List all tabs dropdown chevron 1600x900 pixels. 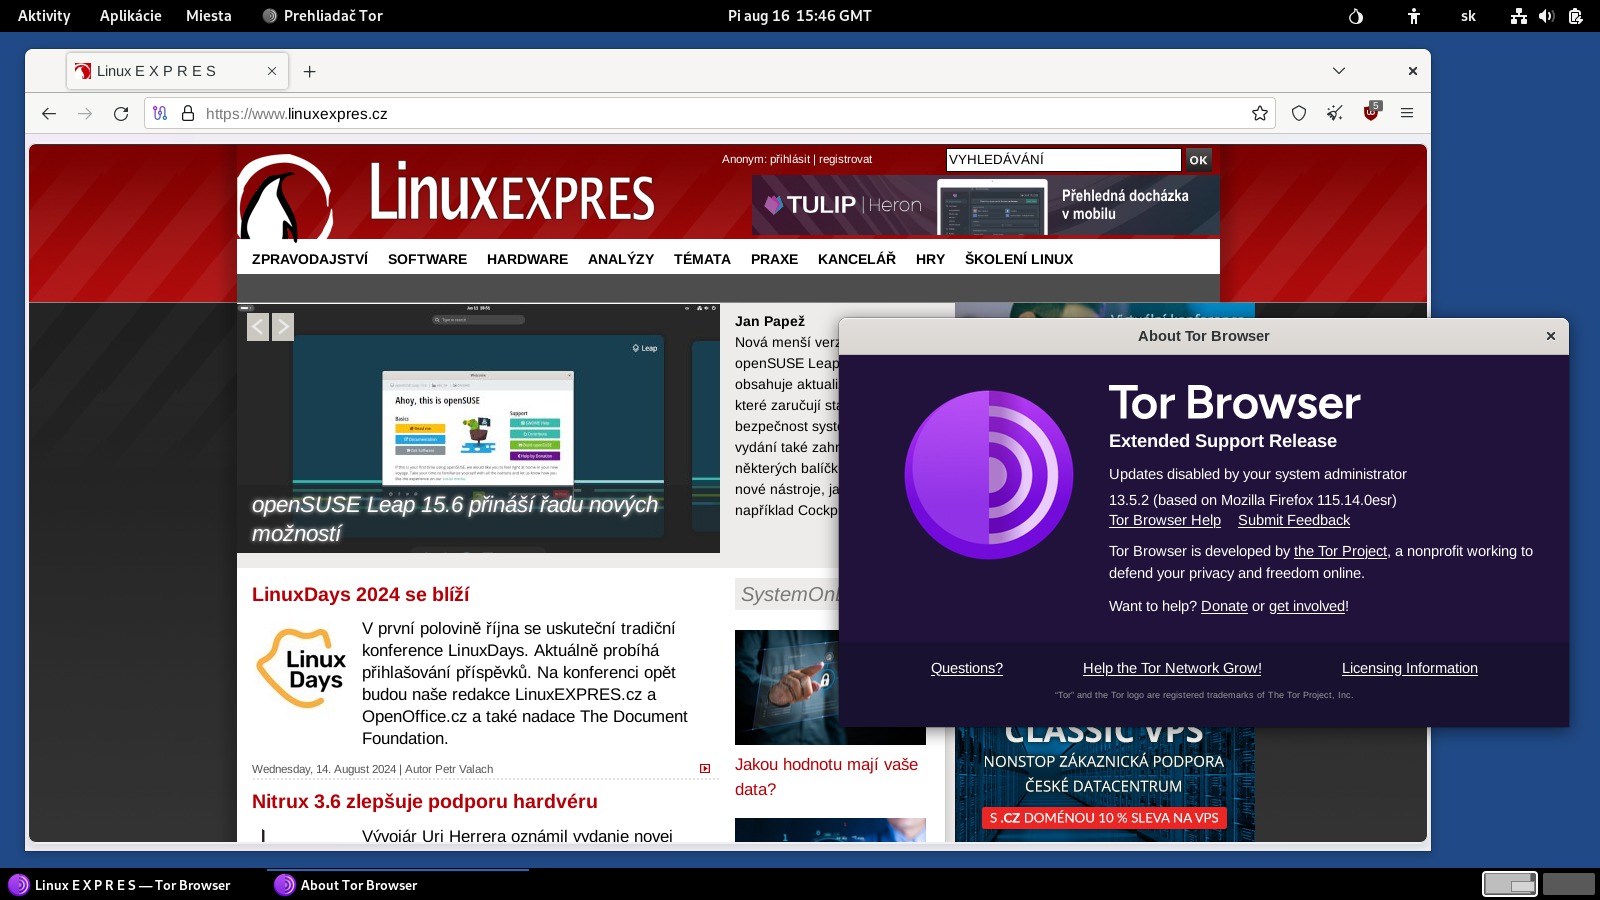(x=1339, y=71)
